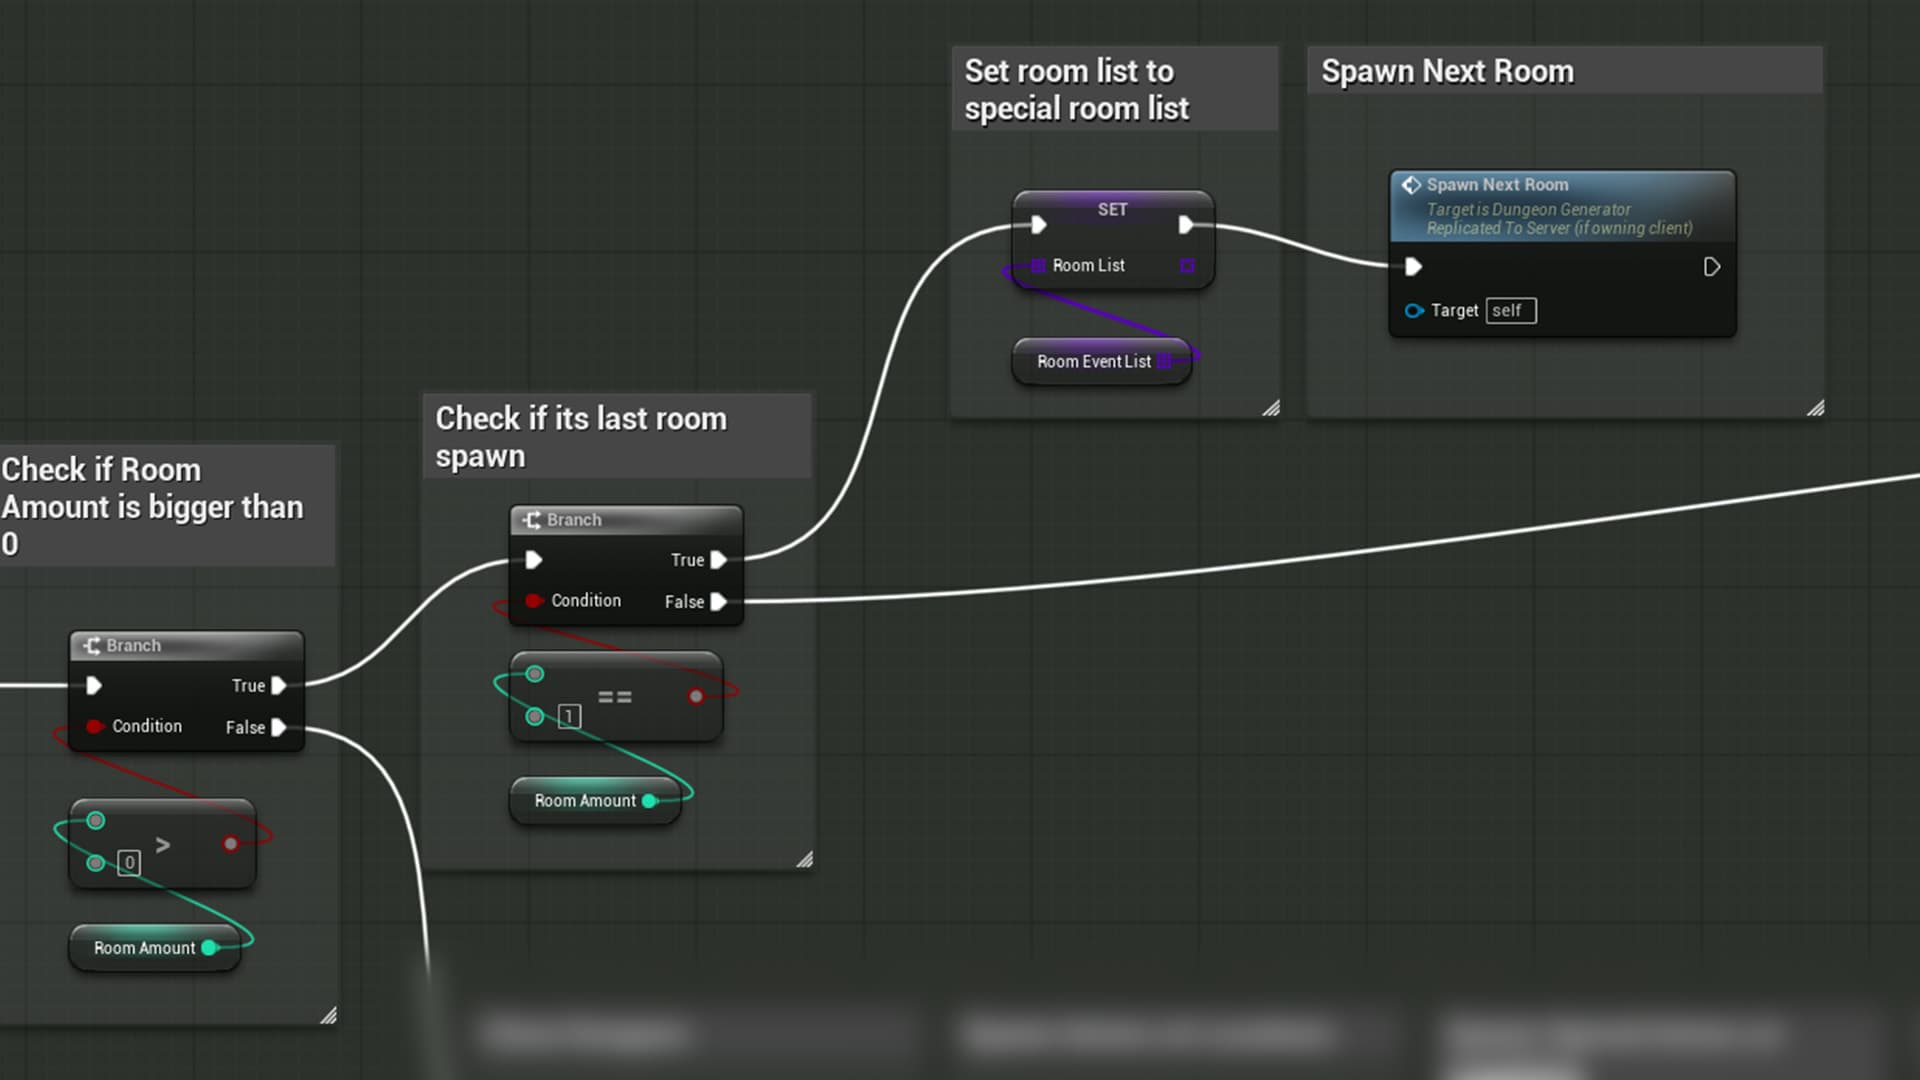
Task: Click resize handle of Room Amount comment box
Action: click(x=328, y=1015)
